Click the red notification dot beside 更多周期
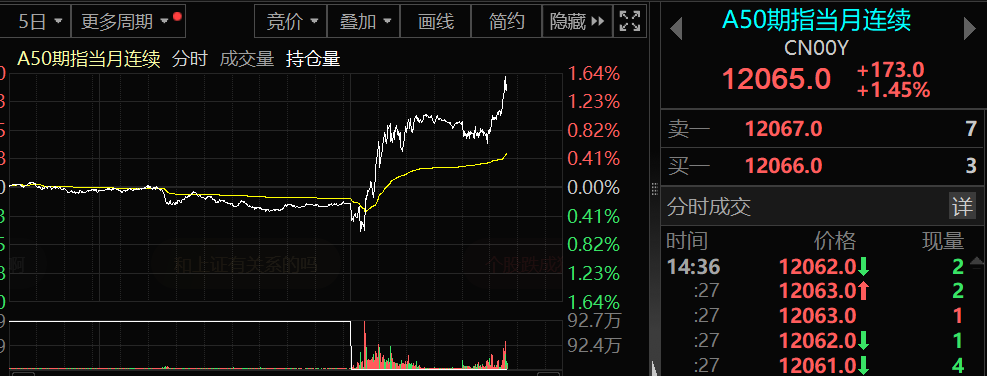 click(x=177, y=15)
